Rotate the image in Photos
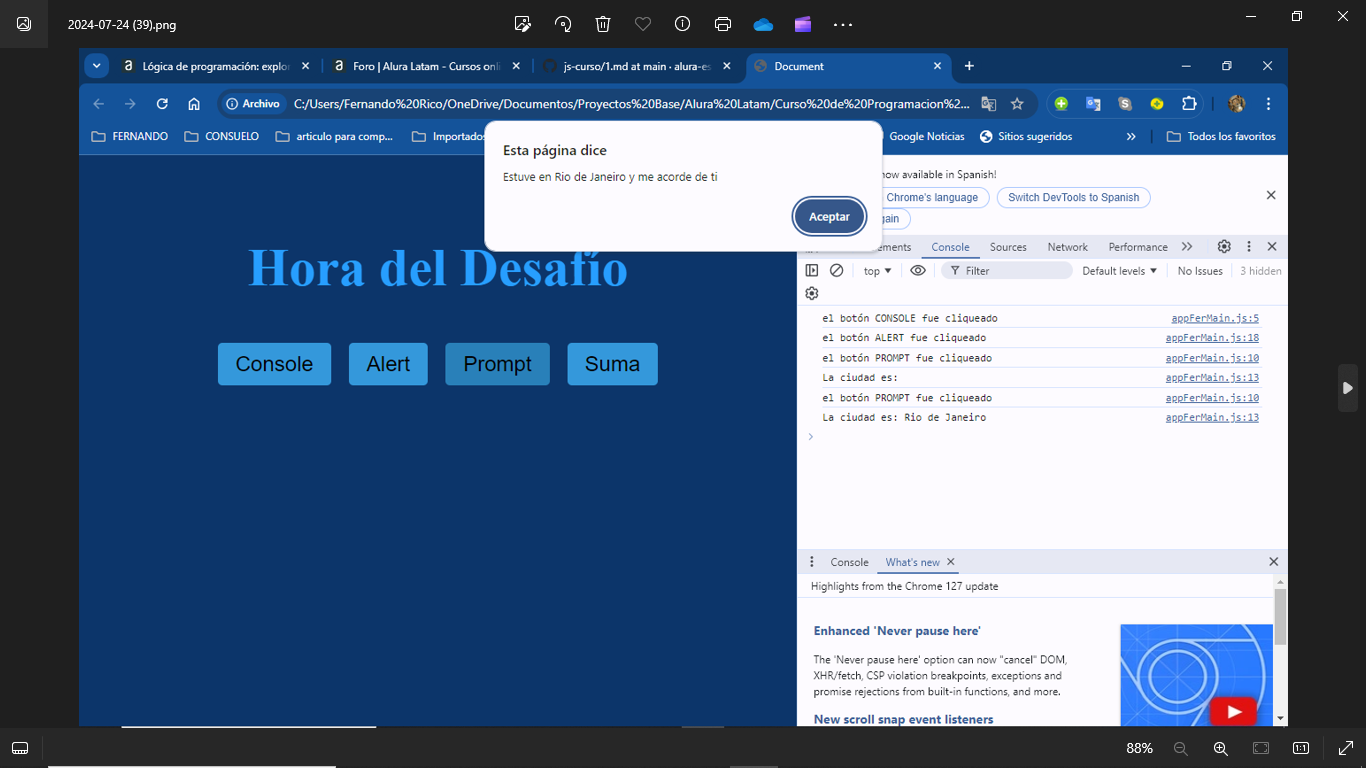This screenshot has height=768, width=1366. click(x=563, y=24)
